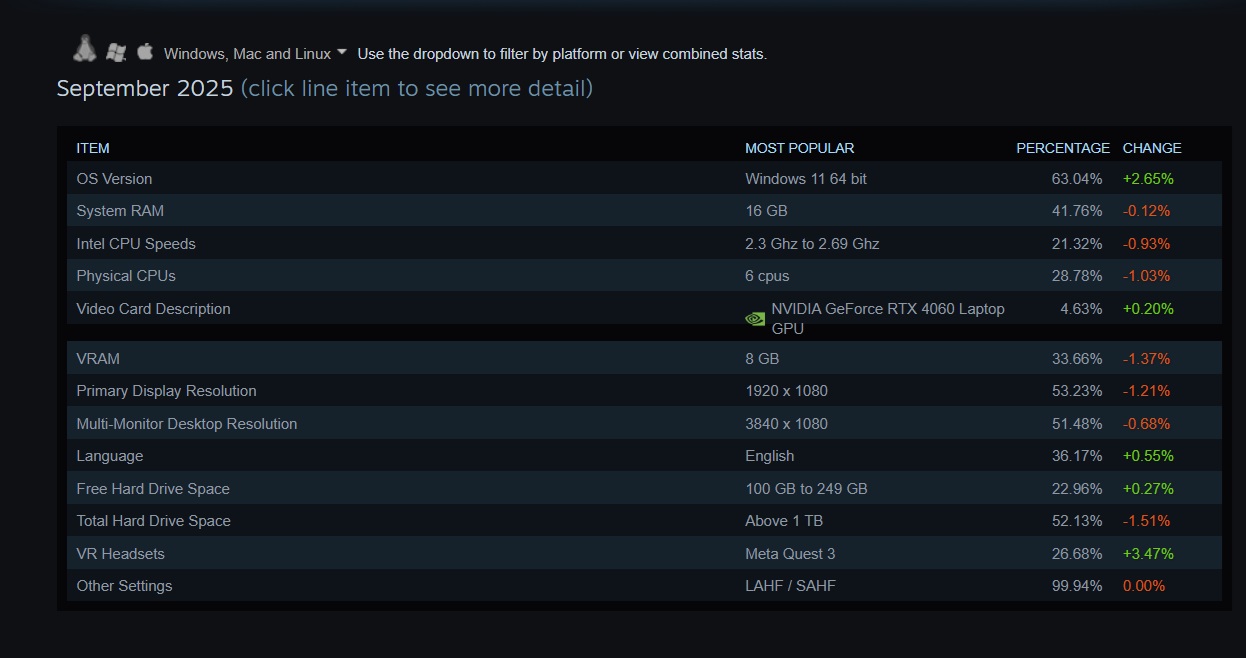Screen dimensions: 1246x658
Task: Show Free Hard Drive Space details
Action: pos(153,489)
